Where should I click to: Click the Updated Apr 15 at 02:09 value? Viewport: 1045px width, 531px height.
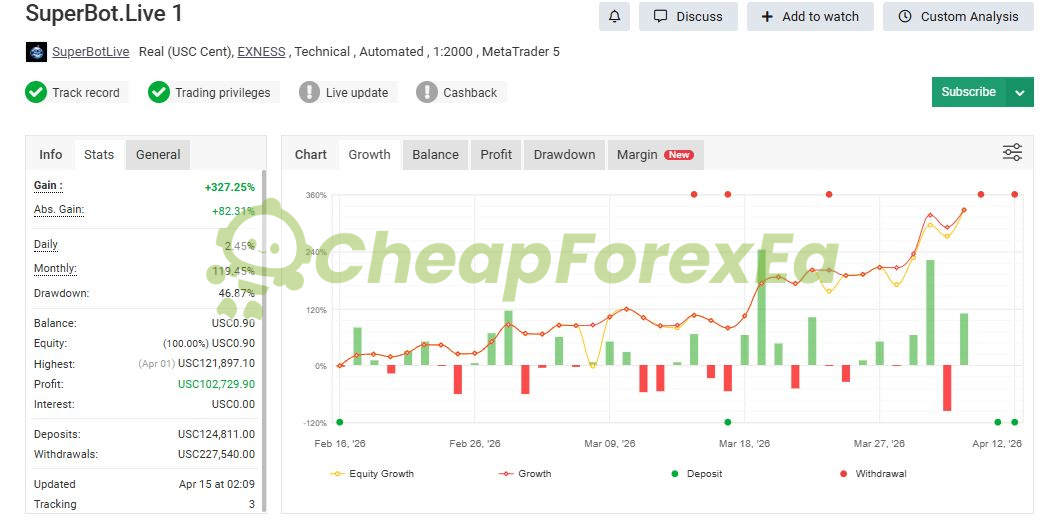217,484
